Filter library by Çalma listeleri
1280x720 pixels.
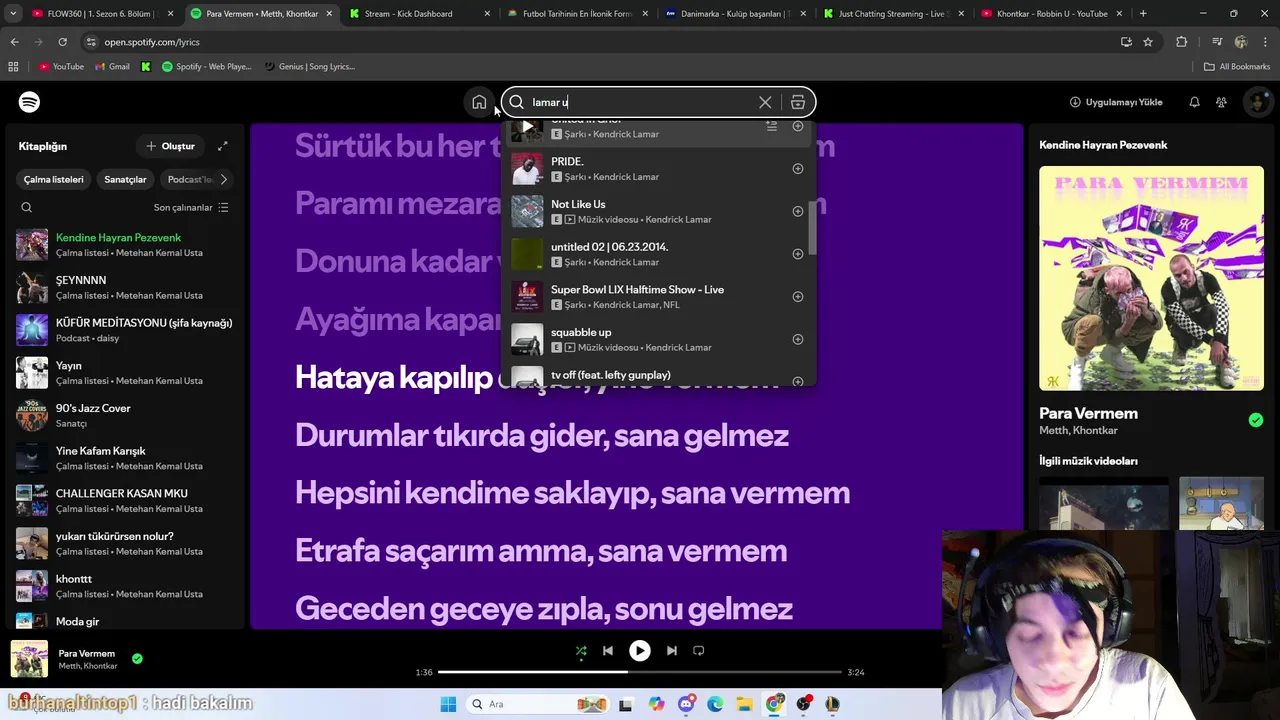coord(54,179)
